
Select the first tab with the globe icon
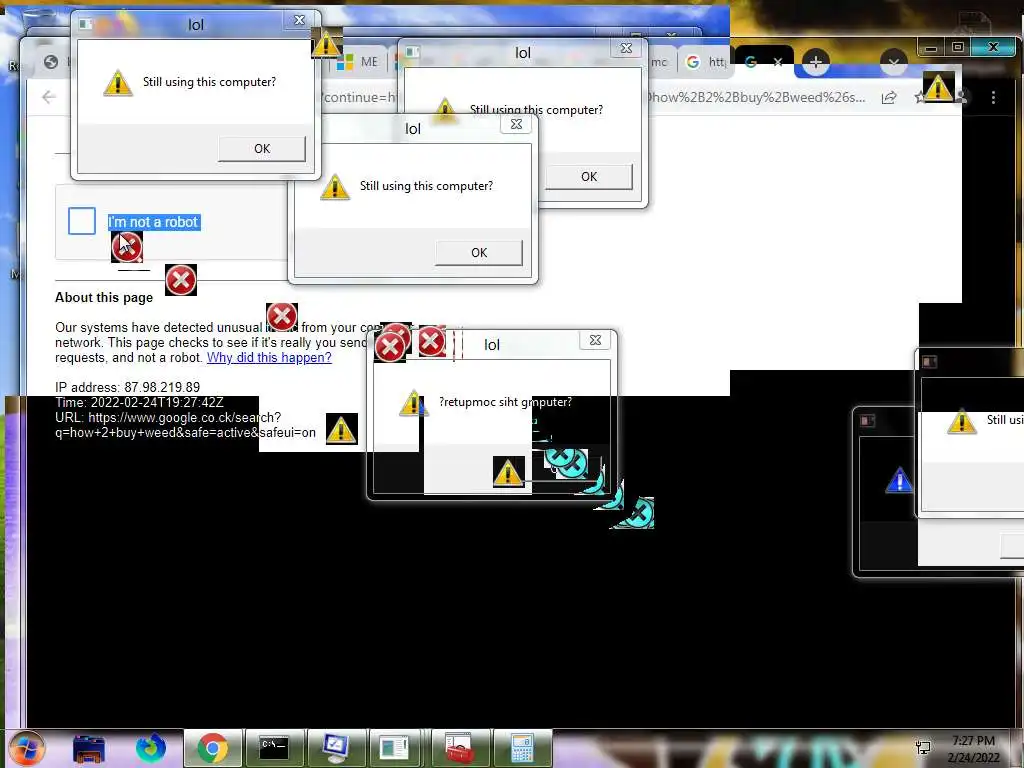click(x=51, y=62)
